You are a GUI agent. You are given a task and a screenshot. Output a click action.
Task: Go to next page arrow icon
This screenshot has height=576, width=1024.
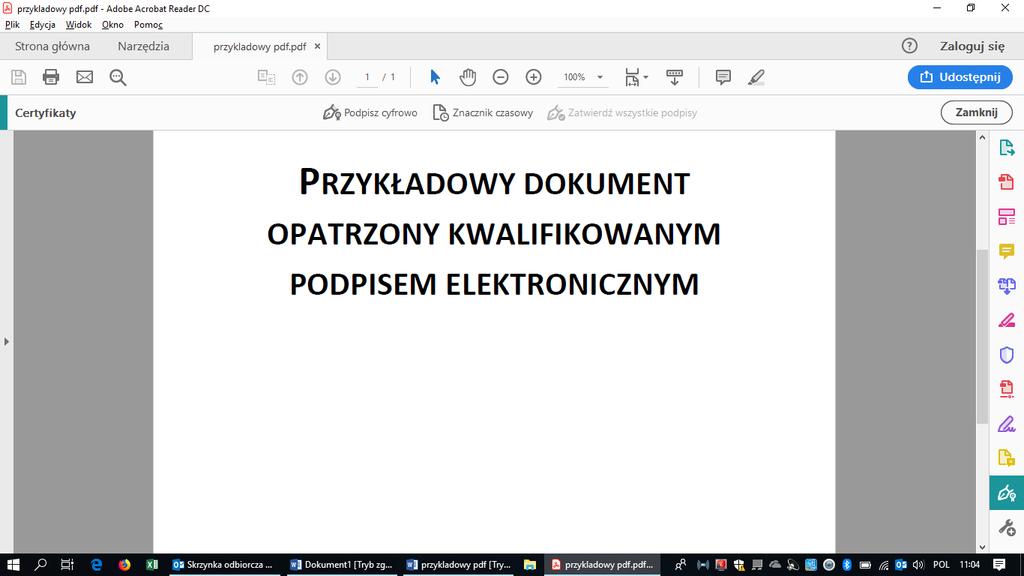coord(333,77)
